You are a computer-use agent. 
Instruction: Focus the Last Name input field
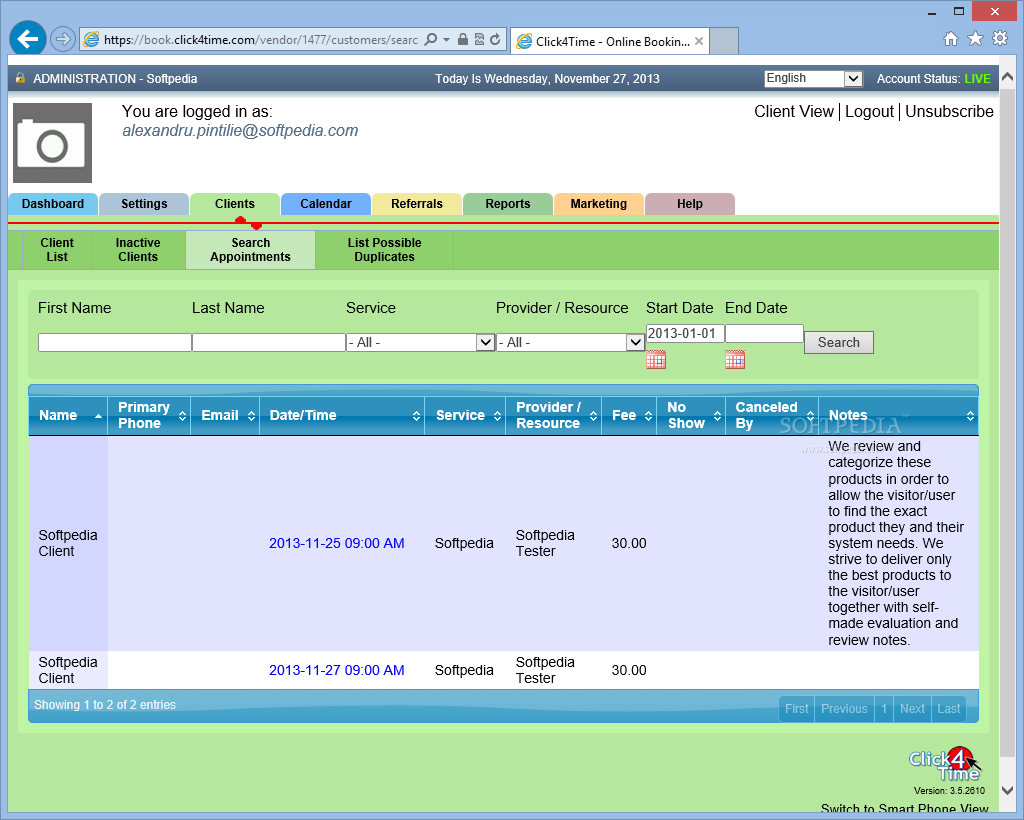tap(268, 342)
